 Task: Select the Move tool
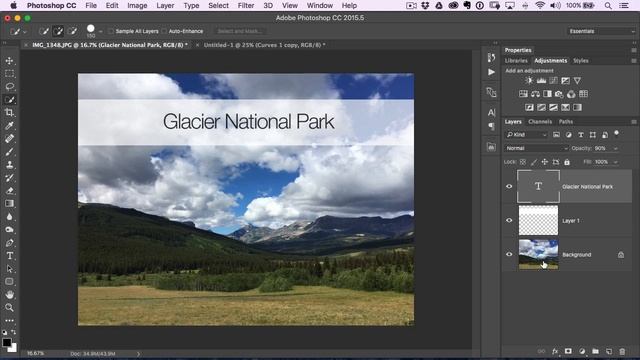tap(9, 61)
